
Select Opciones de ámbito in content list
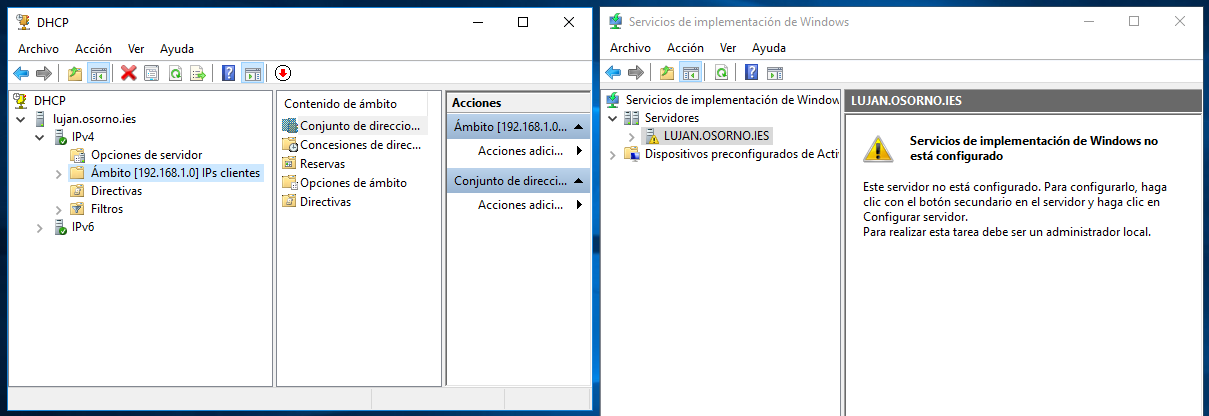[x=353, y=182]
